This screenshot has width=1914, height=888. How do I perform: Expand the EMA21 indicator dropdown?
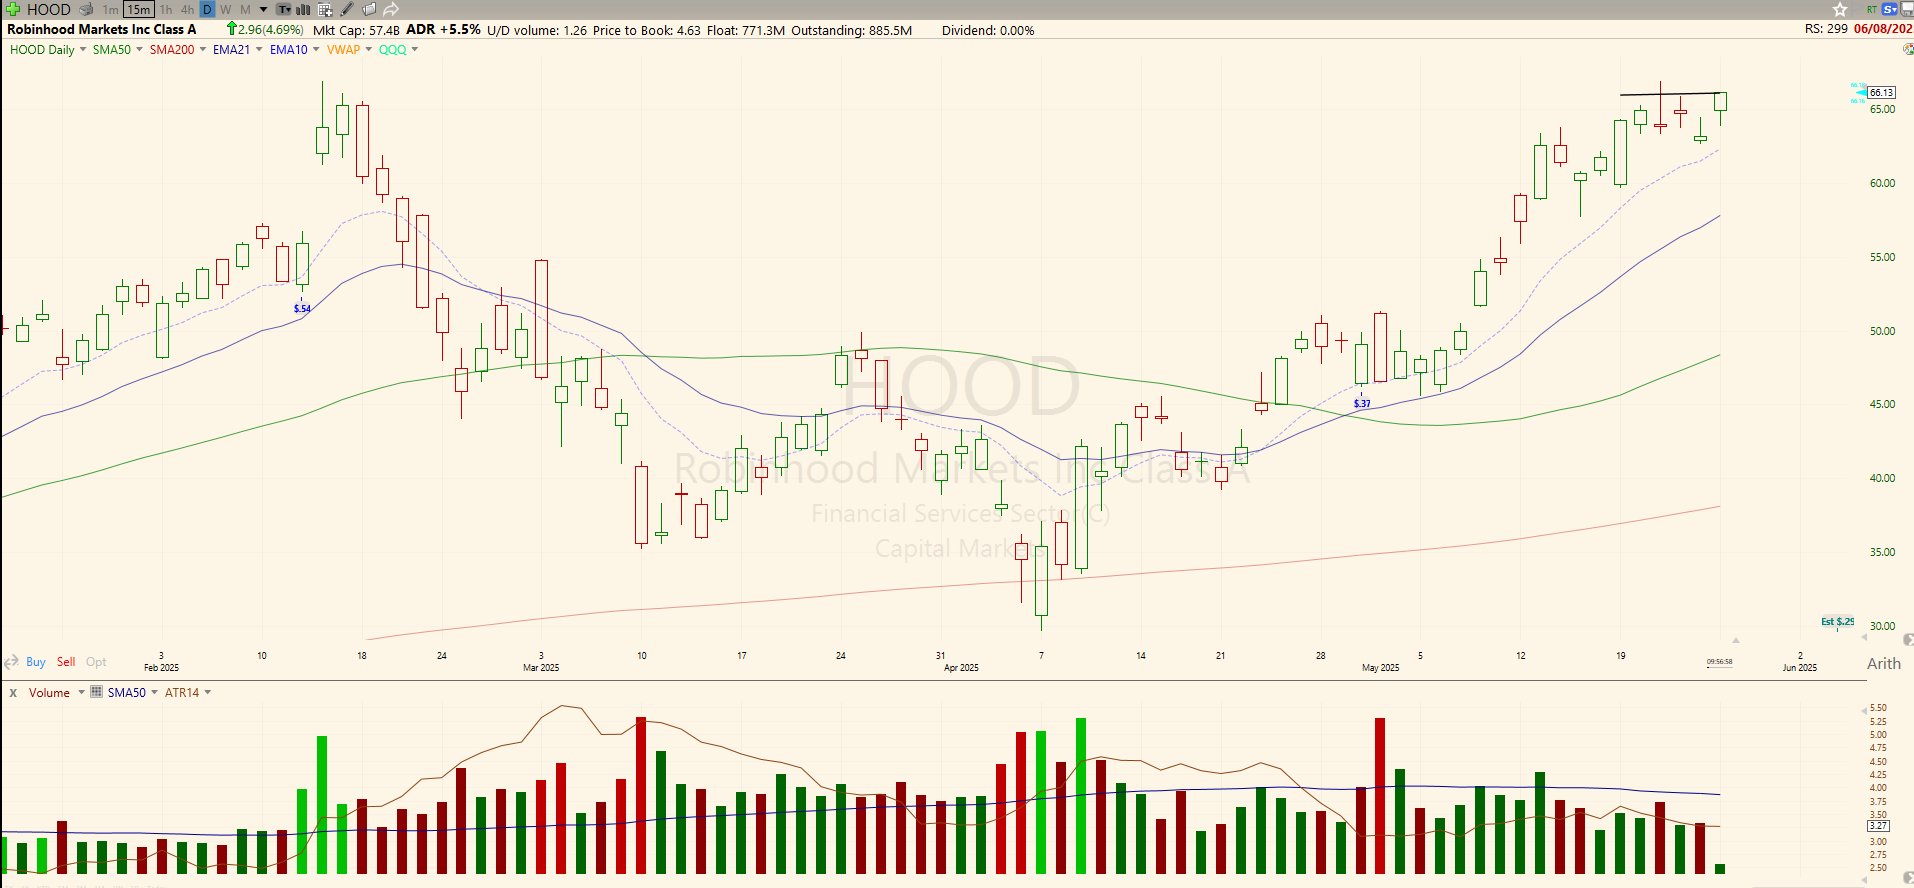[259, 50]
